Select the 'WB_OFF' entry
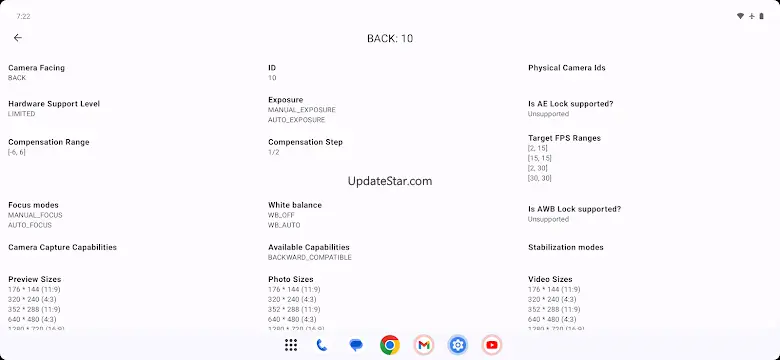This screenshot has width=780, height=360. (x=281, y=215)
